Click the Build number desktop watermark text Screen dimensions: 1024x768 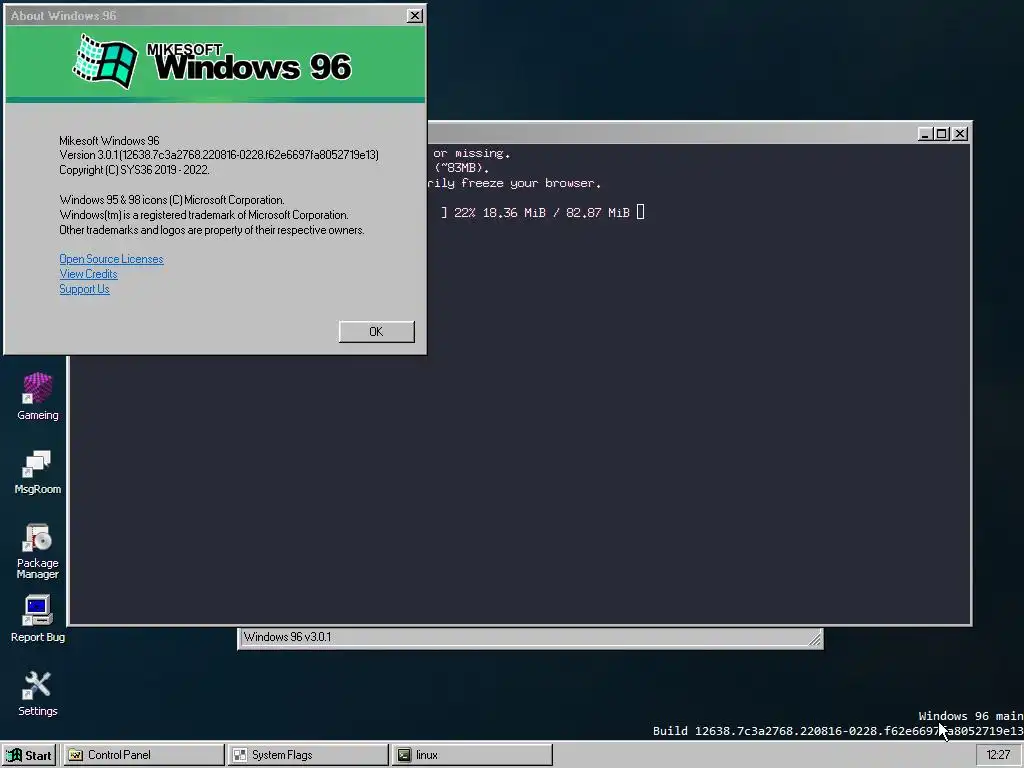(838, 731)
